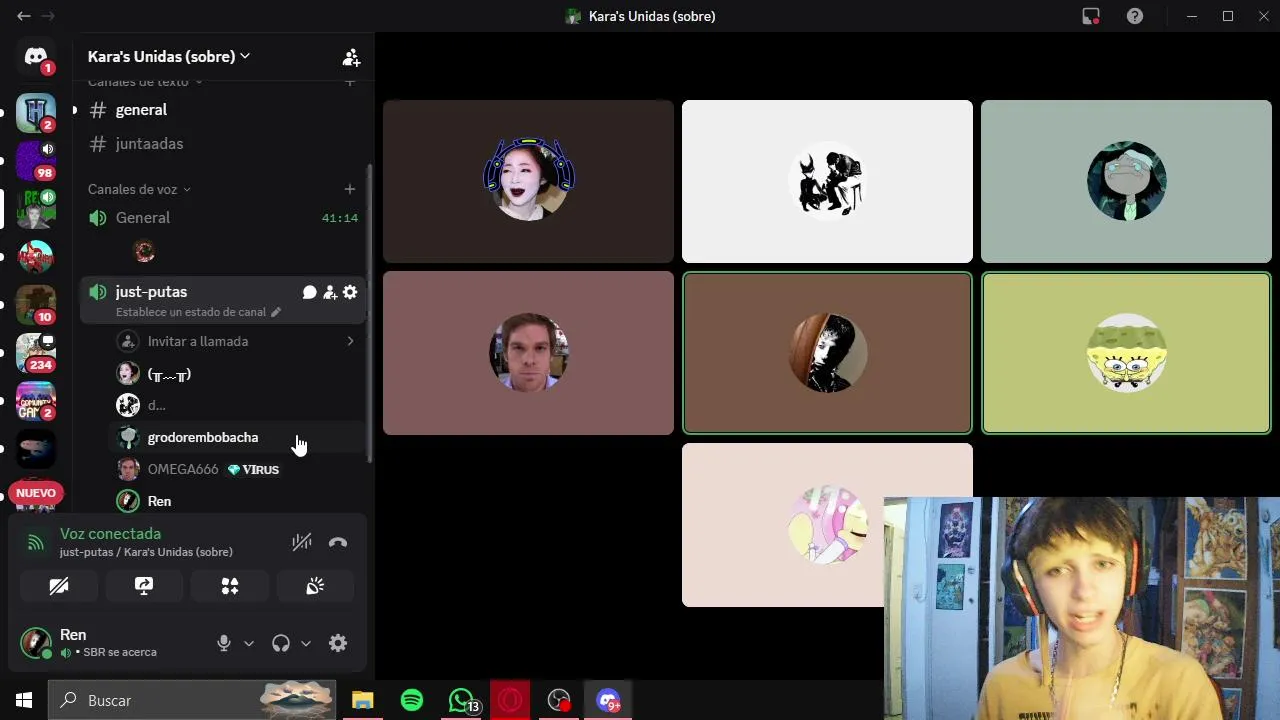
Task: Open Opera browser from taskbar
Action: click(510, 700)
